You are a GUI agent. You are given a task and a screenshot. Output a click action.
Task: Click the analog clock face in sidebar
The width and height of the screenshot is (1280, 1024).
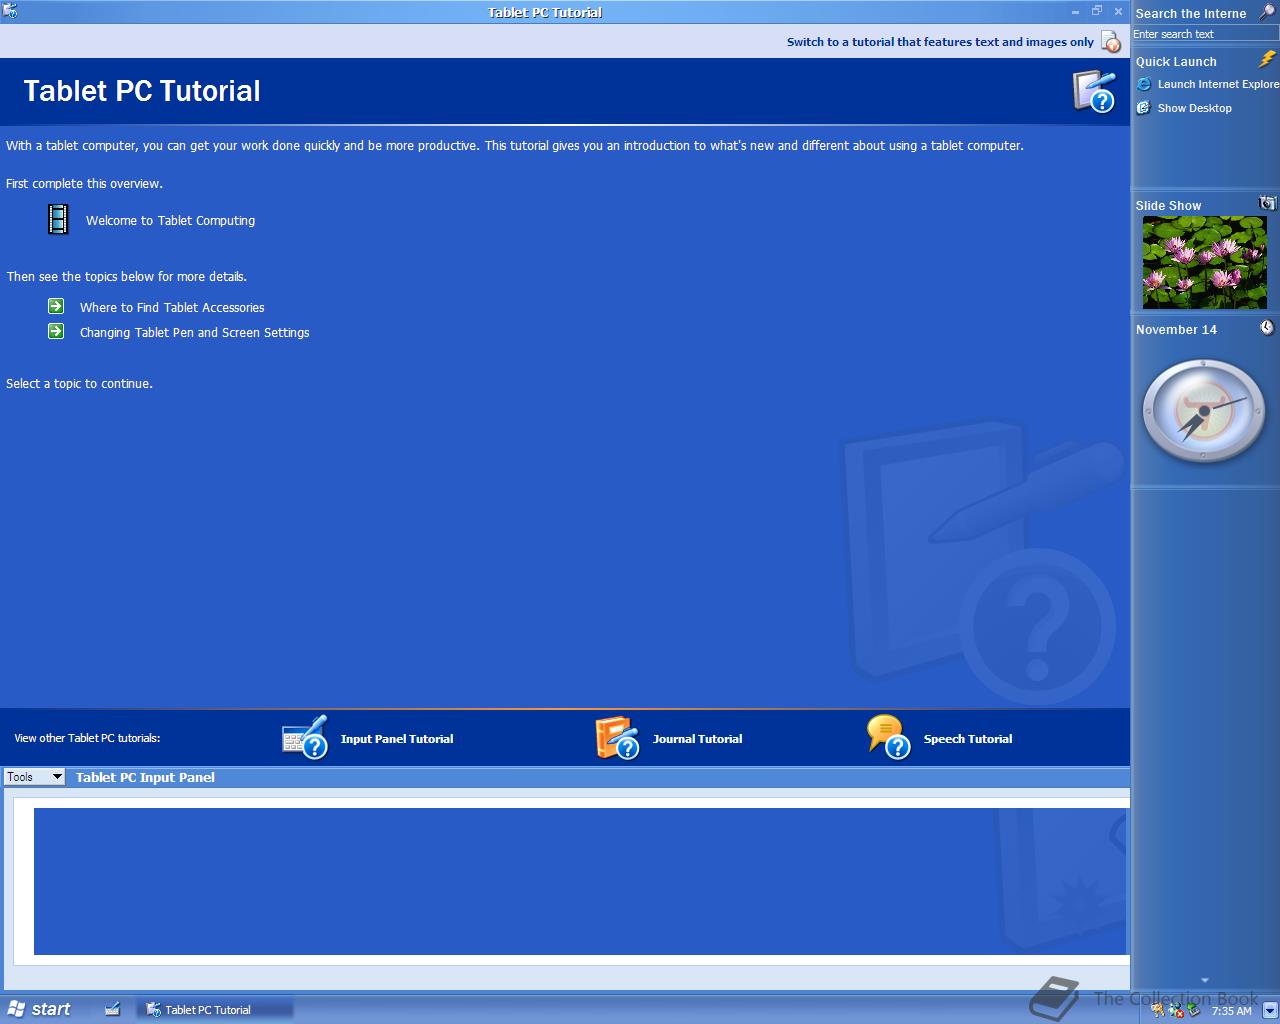[x=1204, y=411]
